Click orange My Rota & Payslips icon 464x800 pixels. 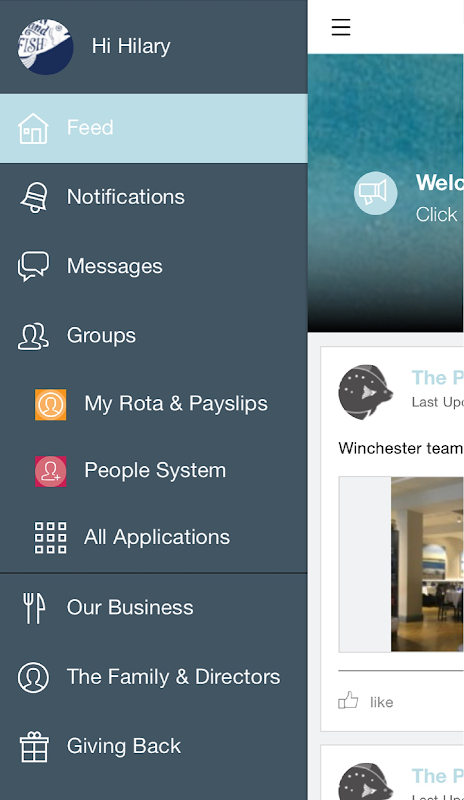(x=51, y=405)
